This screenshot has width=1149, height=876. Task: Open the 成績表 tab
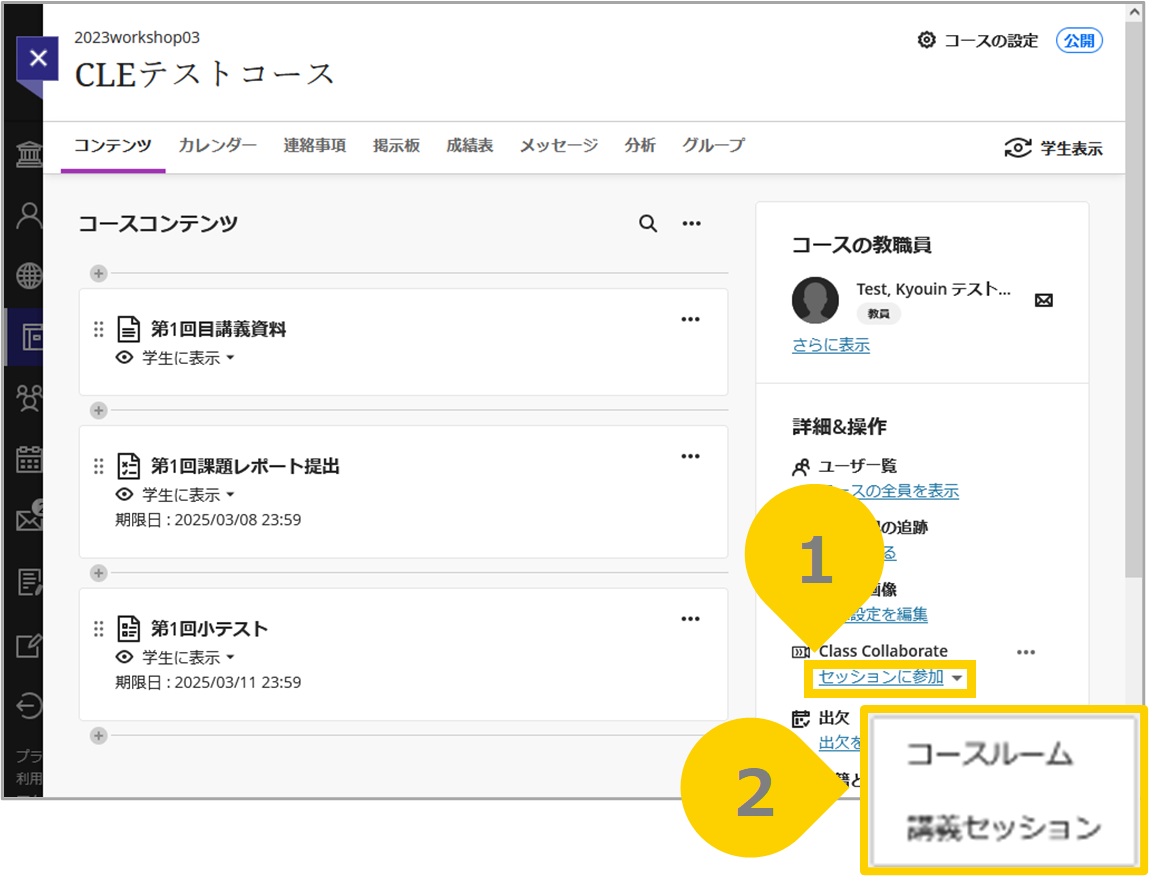(470, 145)
